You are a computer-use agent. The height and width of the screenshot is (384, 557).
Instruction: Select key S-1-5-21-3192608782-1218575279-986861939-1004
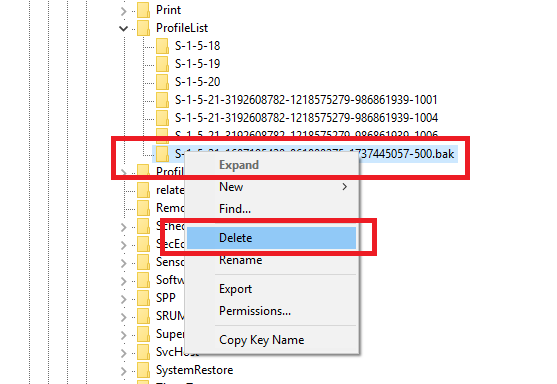(306, 118)
